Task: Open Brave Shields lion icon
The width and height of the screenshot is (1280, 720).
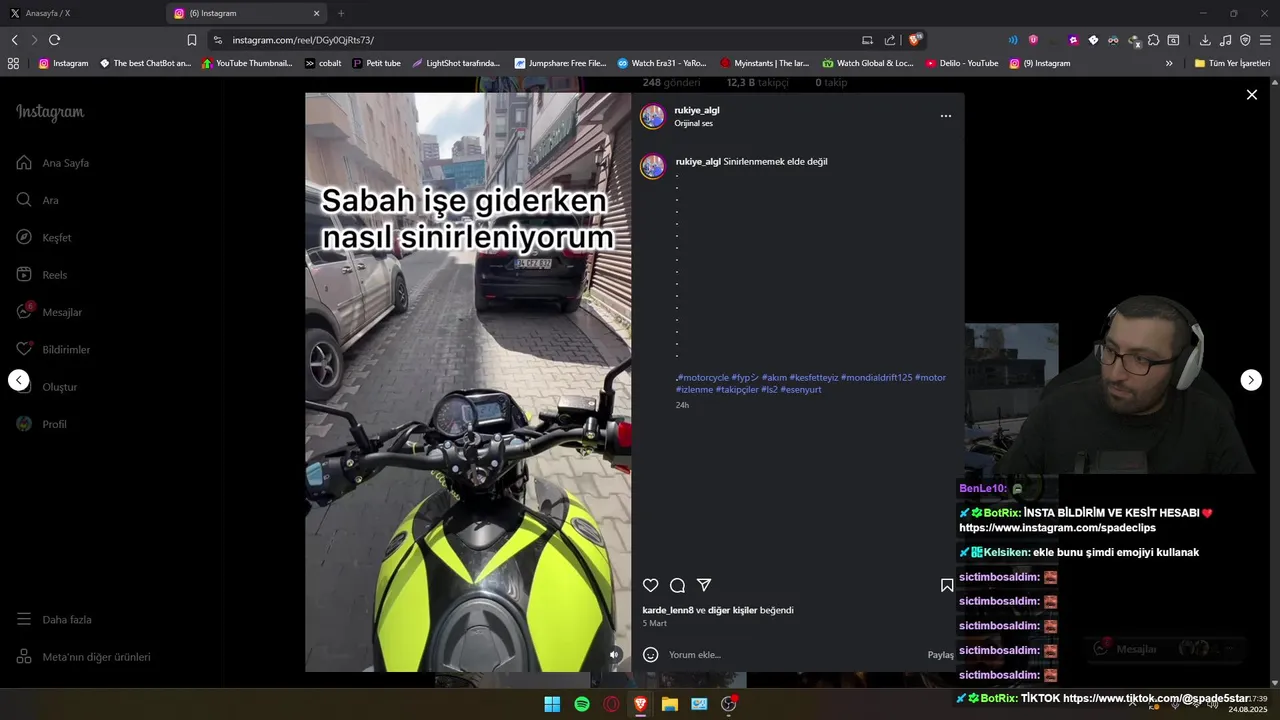Action: (x=915, y=40)
